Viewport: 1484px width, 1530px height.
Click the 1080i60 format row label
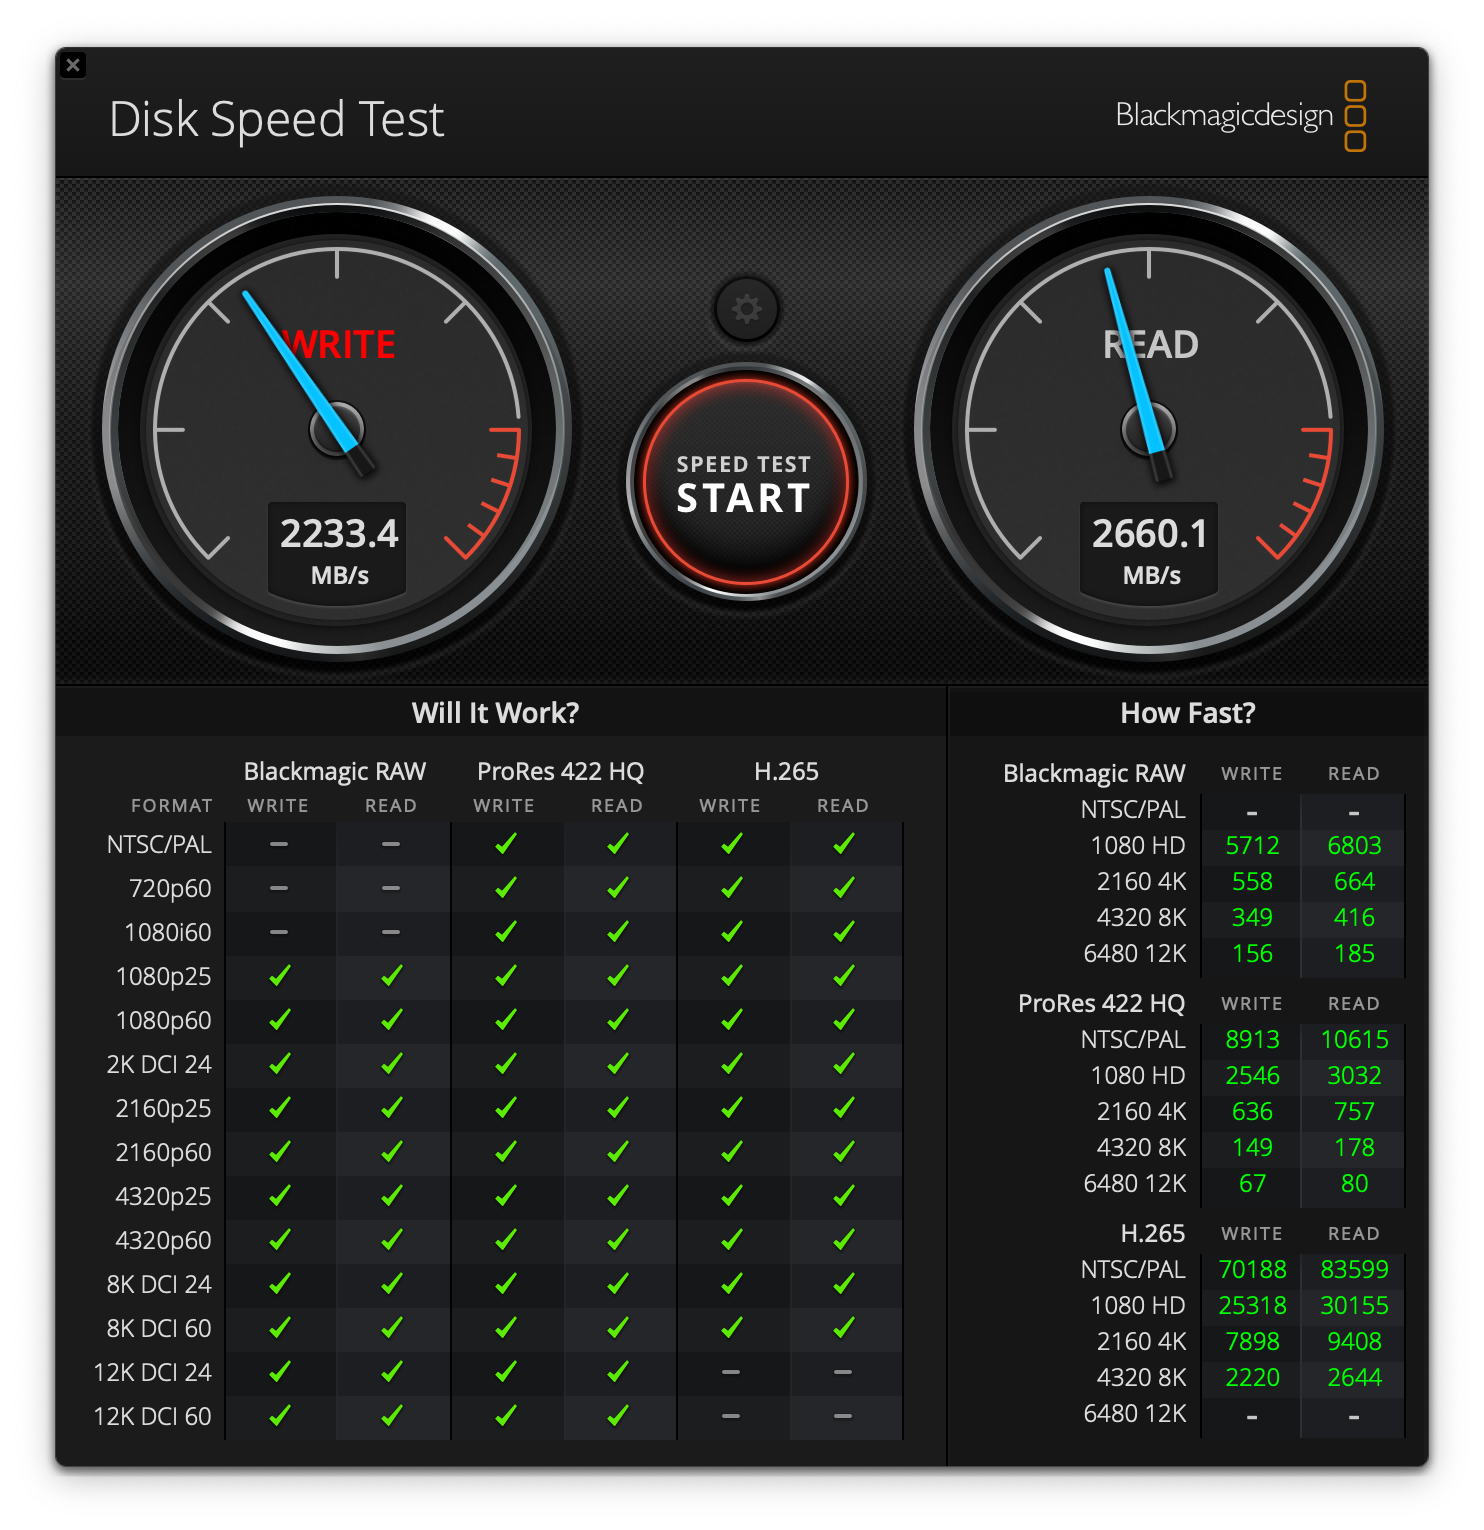pyautogui.click(x=168, y=933)
